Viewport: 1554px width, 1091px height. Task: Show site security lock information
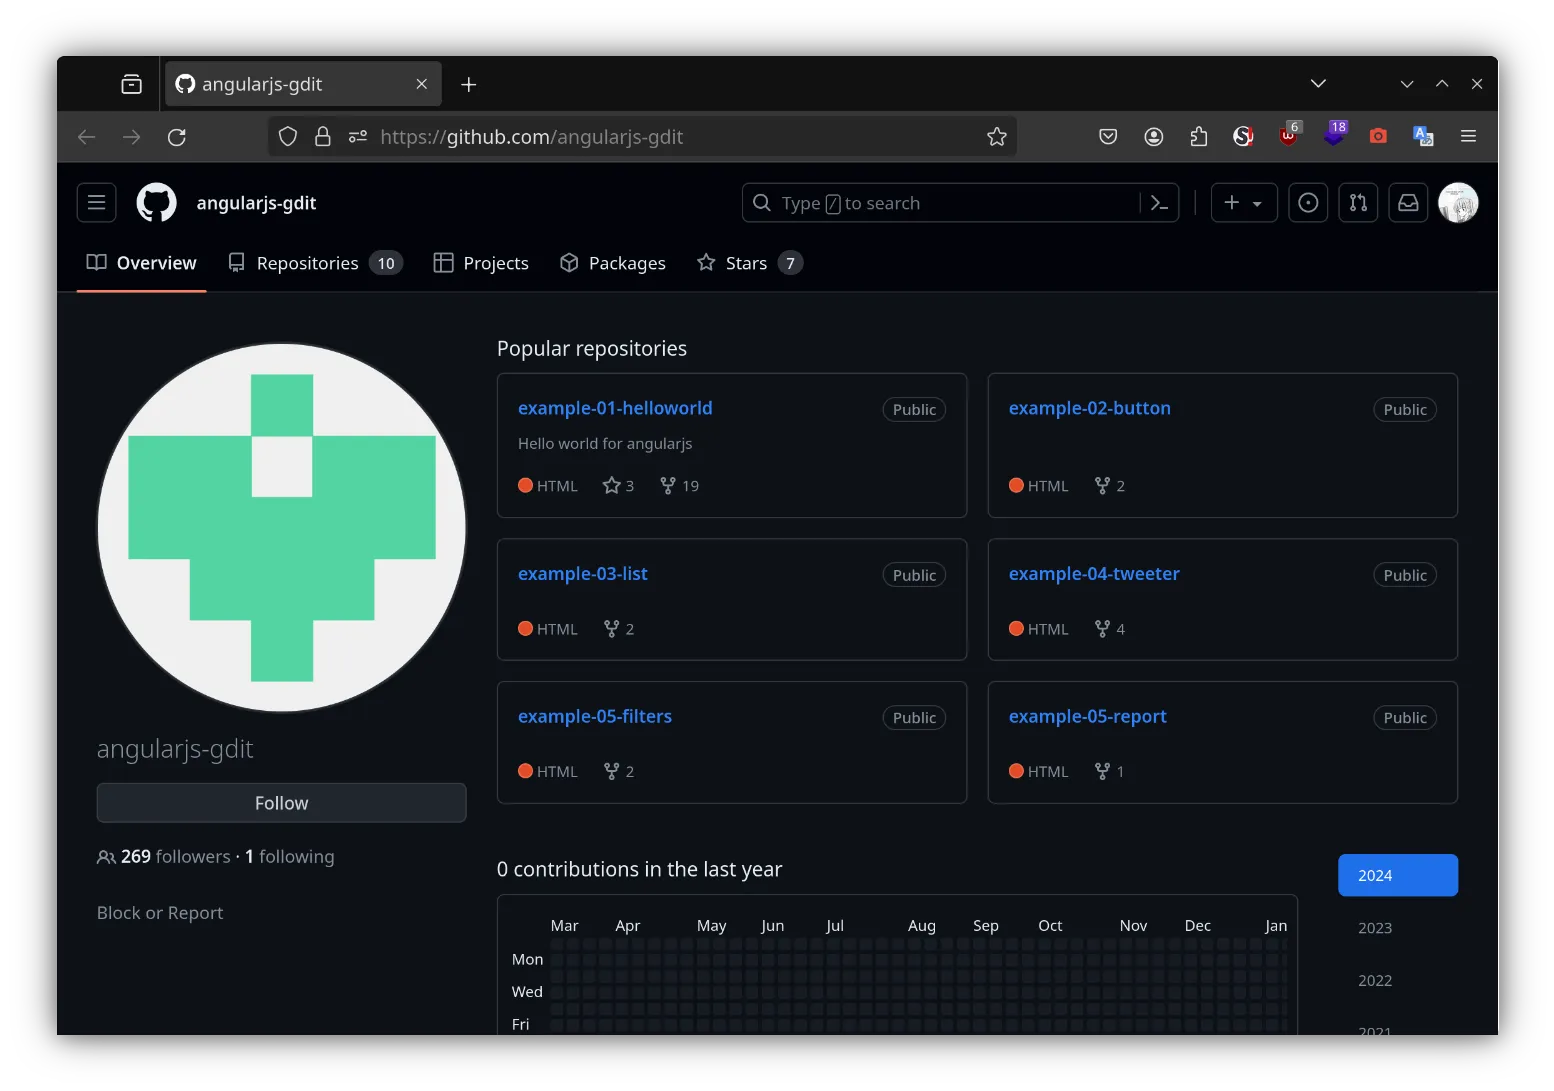323,137
